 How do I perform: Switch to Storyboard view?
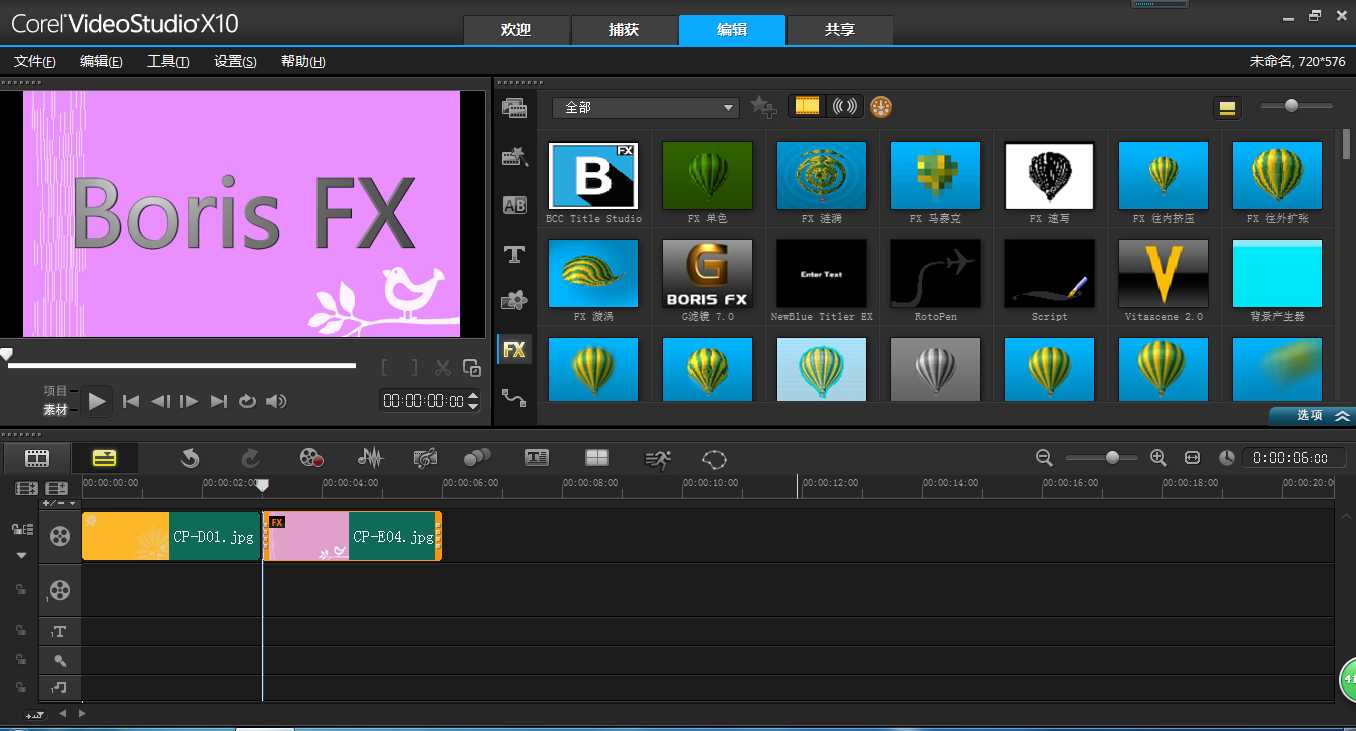[37, 458]
